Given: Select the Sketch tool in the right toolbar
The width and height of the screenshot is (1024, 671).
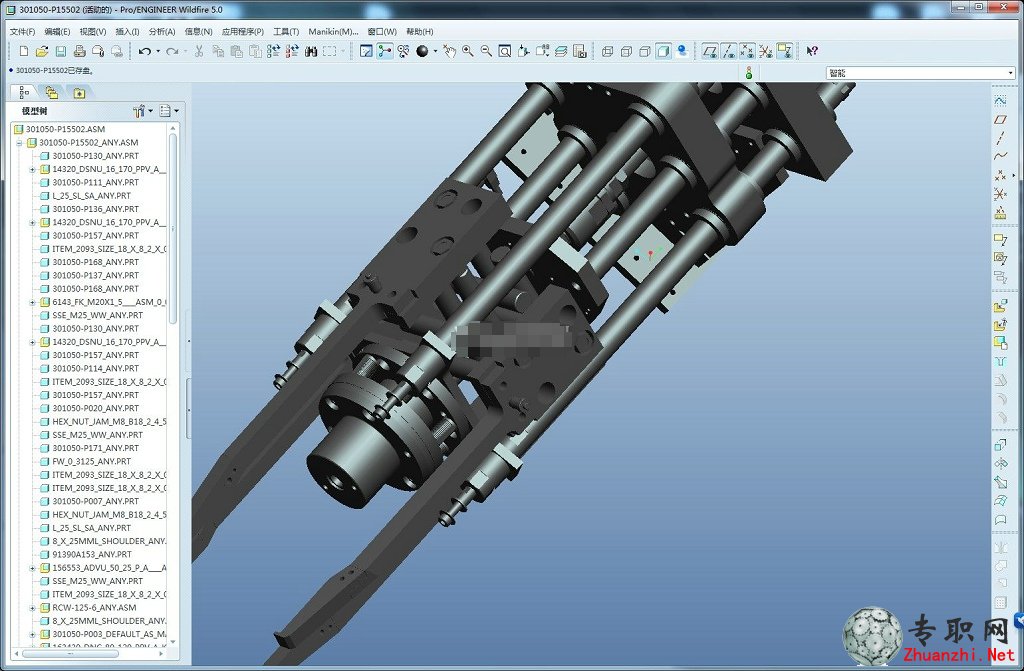Looking at the screenshot, I should (1000, 101).
